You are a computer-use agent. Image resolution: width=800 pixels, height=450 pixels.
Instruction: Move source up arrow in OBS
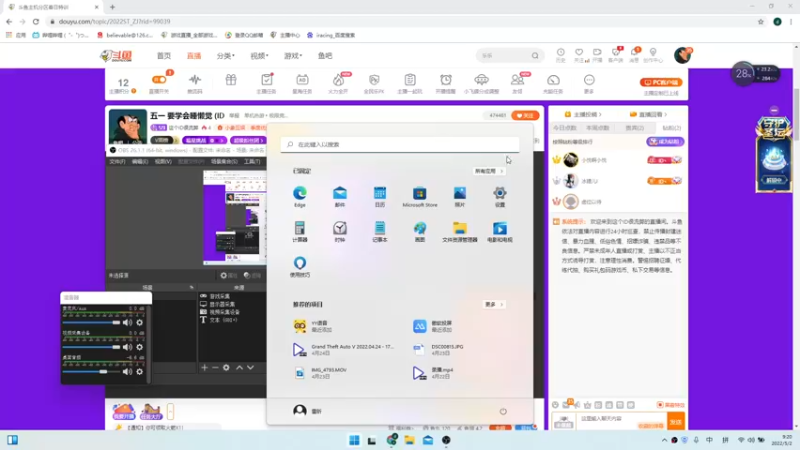pos(239,367)
